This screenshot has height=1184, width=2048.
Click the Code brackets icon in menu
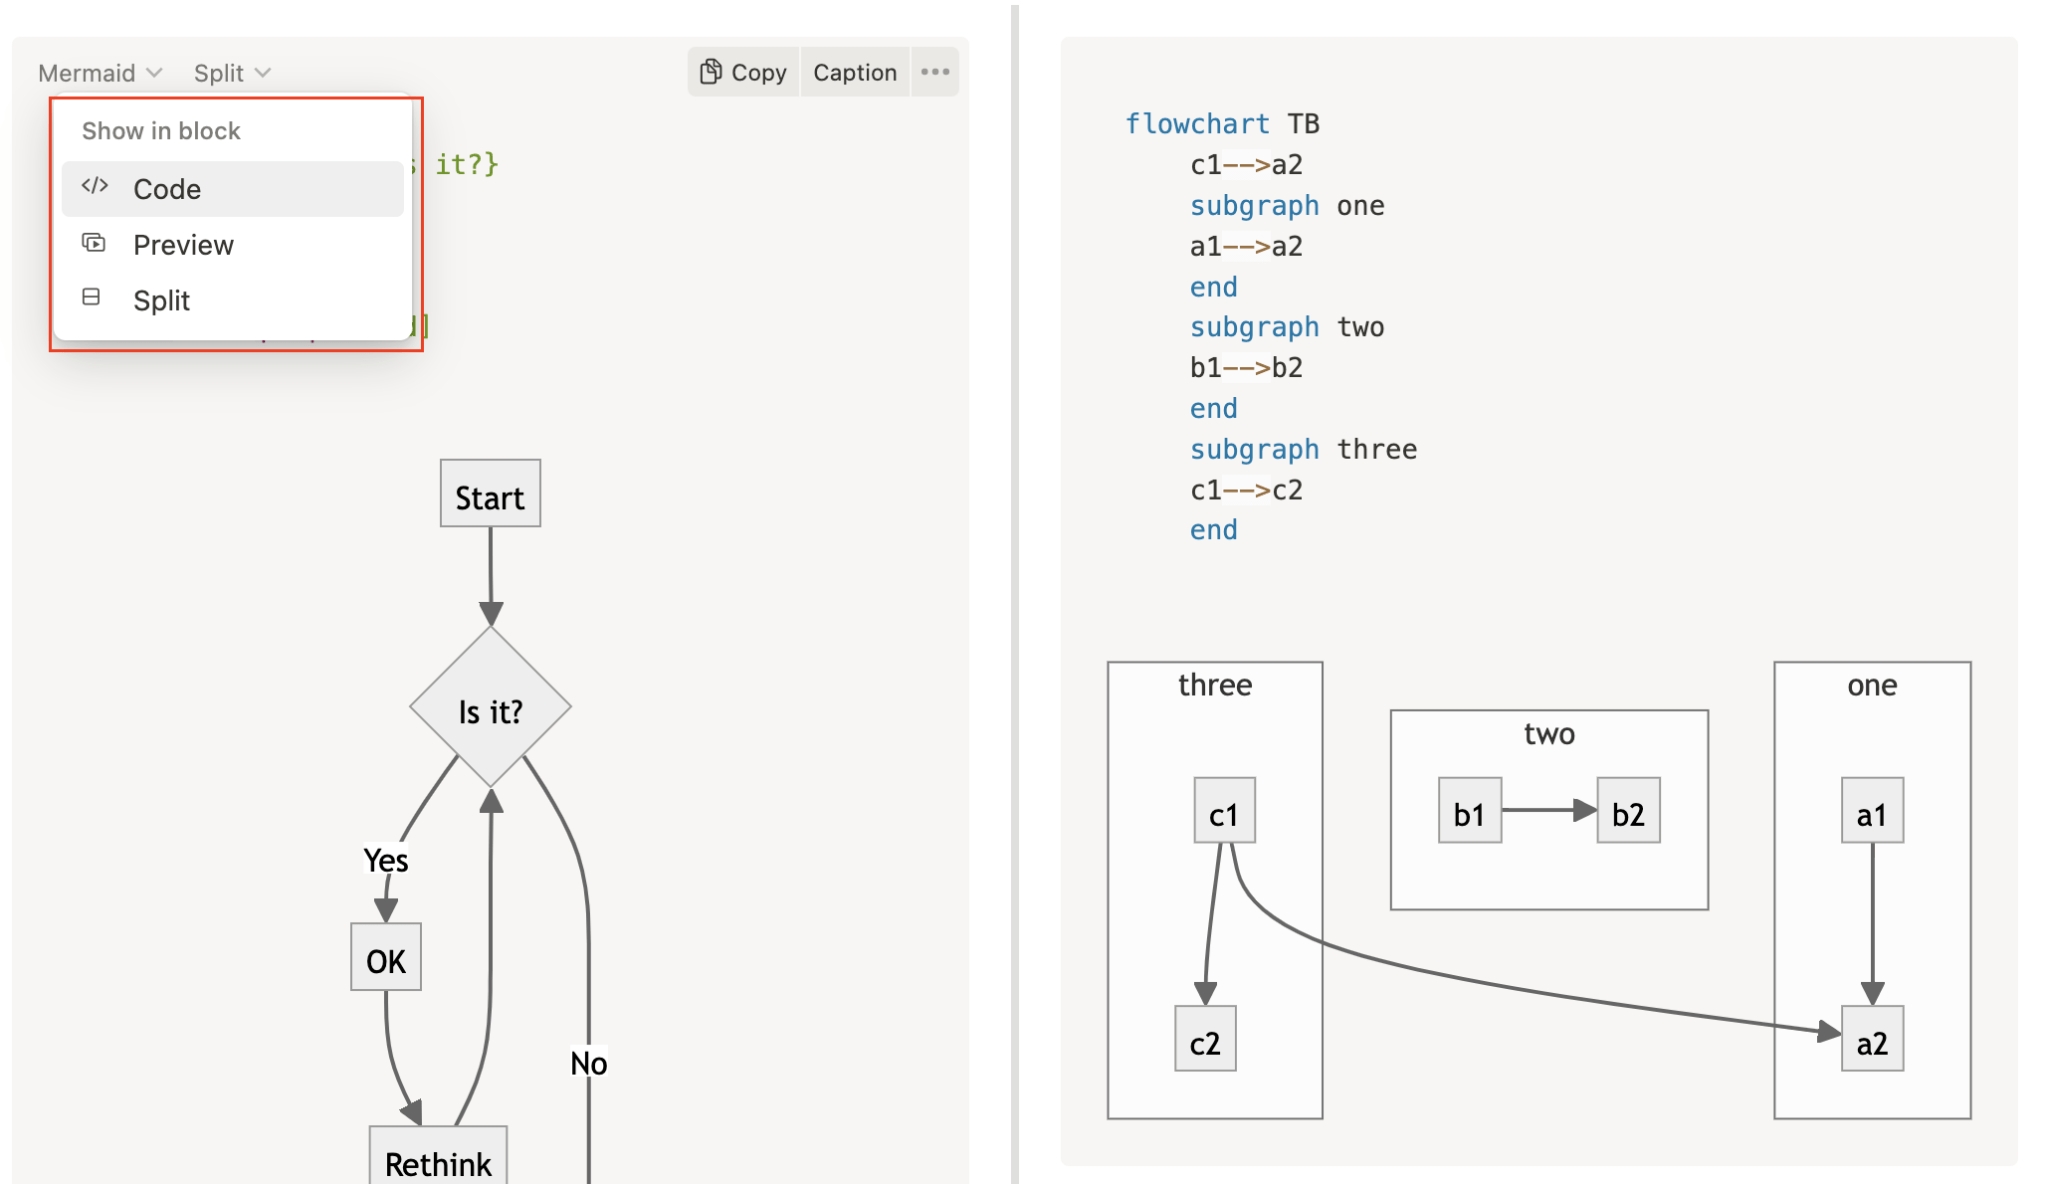[95, 187]
